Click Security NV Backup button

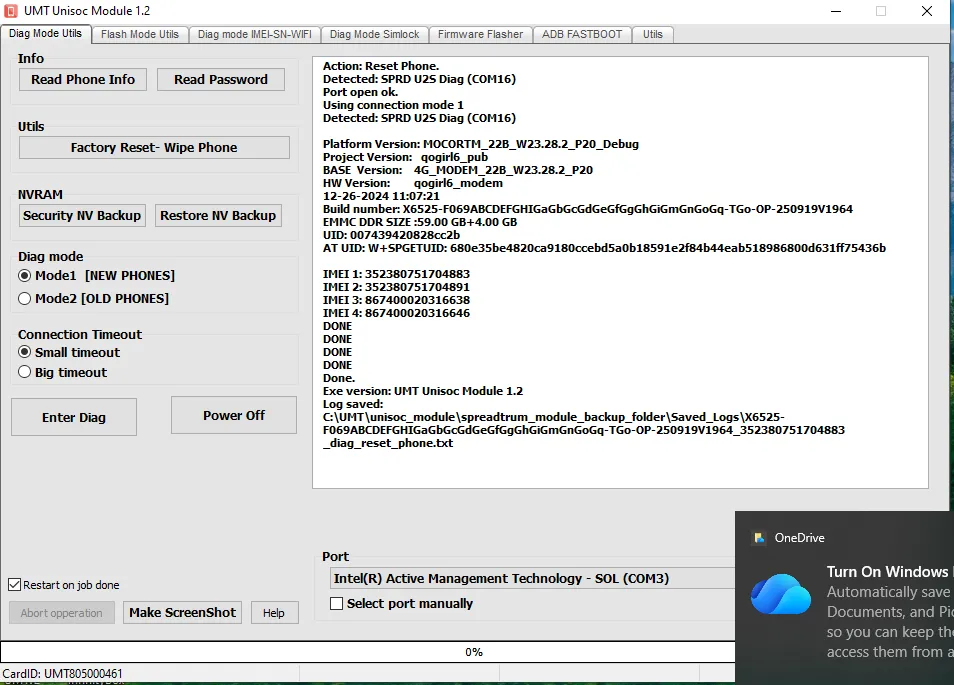[x=83, y=215]
